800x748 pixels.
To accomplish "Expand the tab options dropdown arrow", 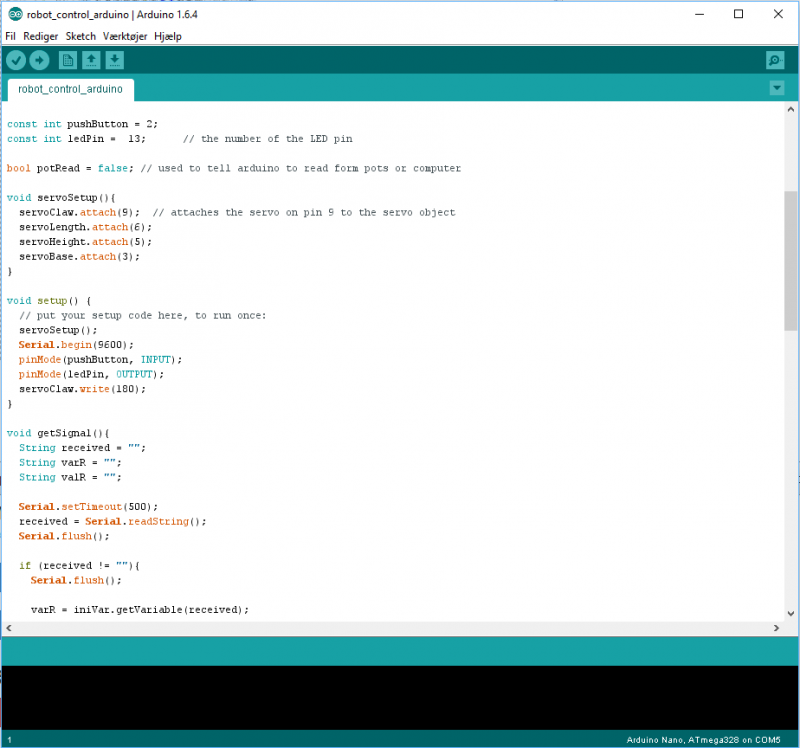I will (777, 88).
